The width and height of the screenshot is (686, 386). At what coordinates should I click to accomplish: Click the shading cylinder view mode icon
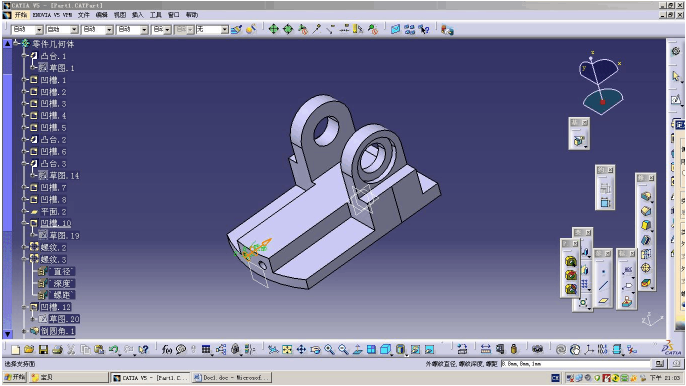[x=400, y=349]
